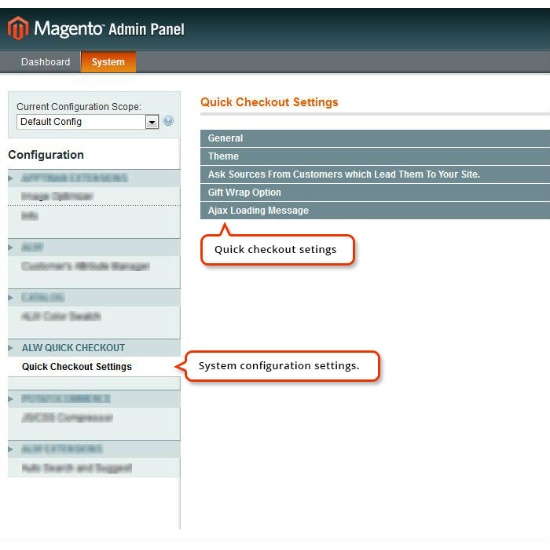
Task: Click the dropdown arrow beside Default Config
Action: (x=152, y=122)
